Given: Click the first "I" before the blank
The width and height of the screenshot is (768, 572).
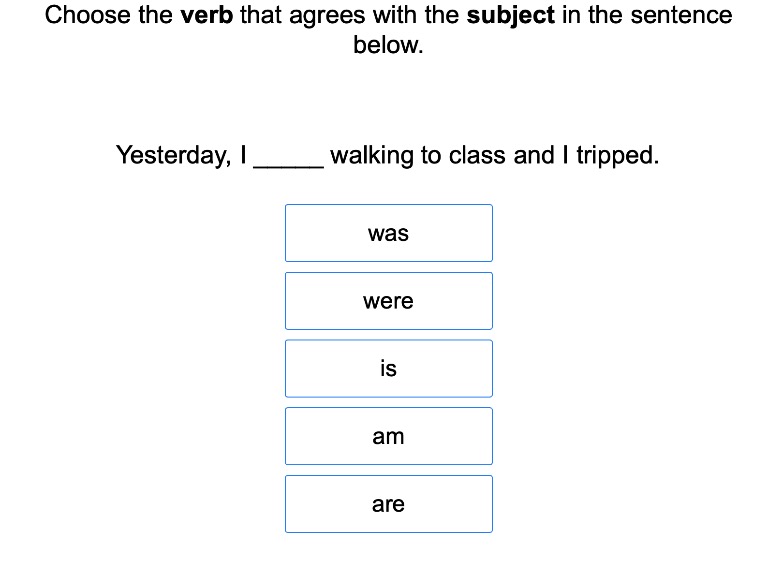Looking at the screenshot, I should pos(244,156).
